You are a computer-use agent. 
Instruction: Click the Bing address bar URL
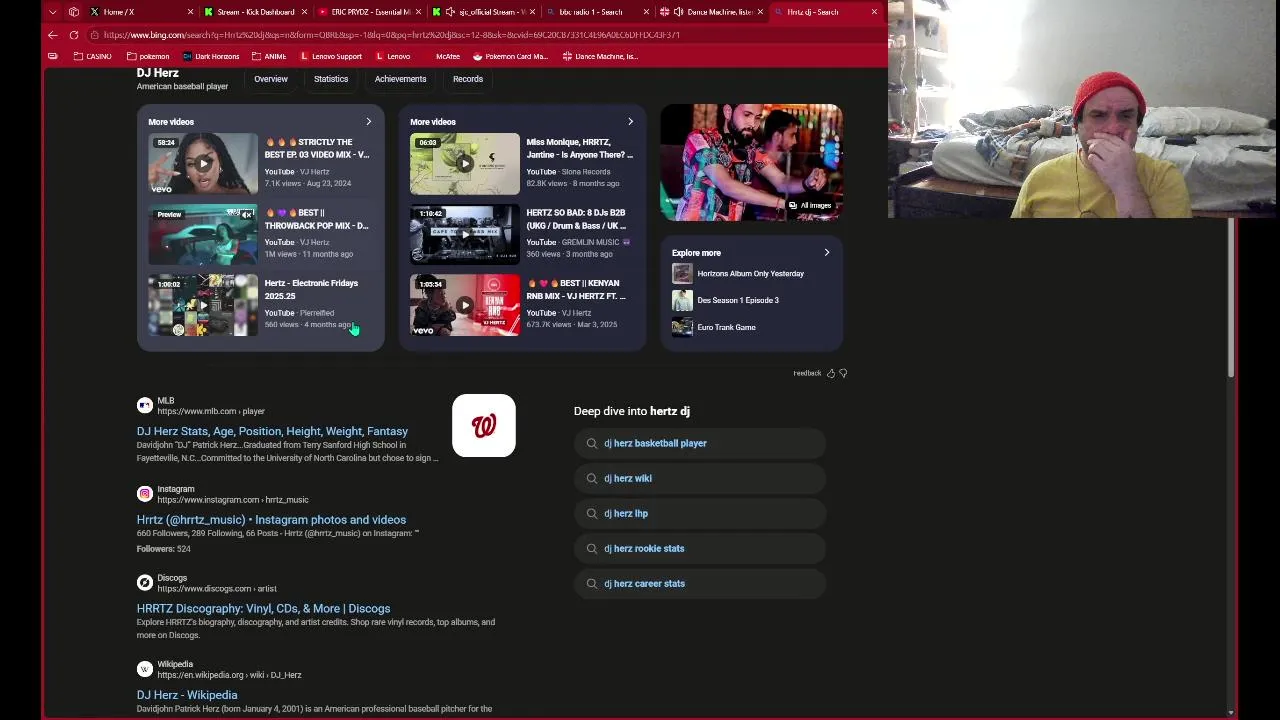pyautogui.click(x=392, y=35)
